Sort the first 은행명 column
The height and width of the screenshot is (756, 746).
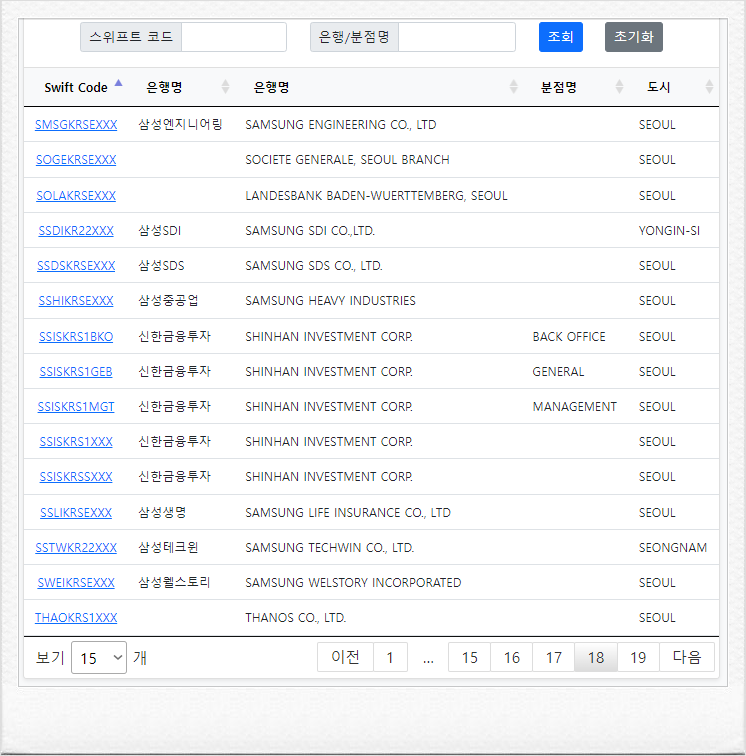point(225,87)
